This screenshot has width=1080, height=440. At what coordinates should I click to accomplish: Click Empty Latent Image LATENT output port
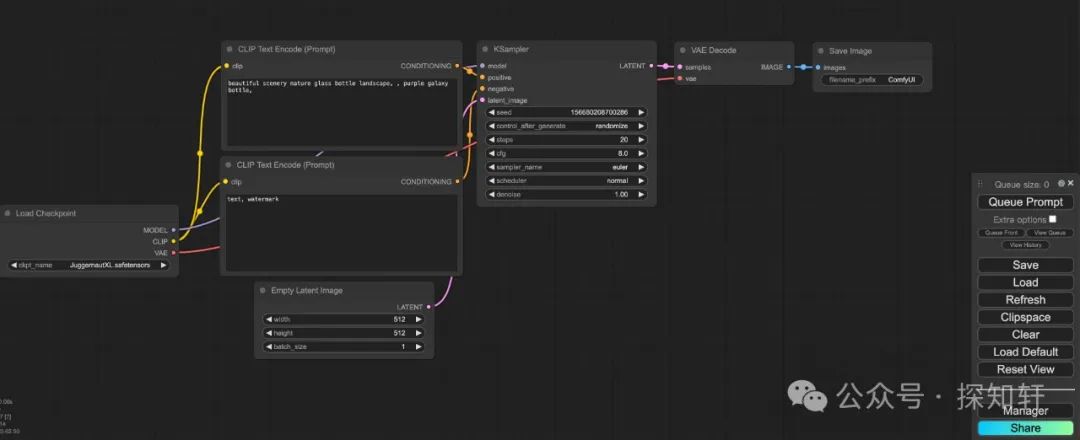coord(428,307)
